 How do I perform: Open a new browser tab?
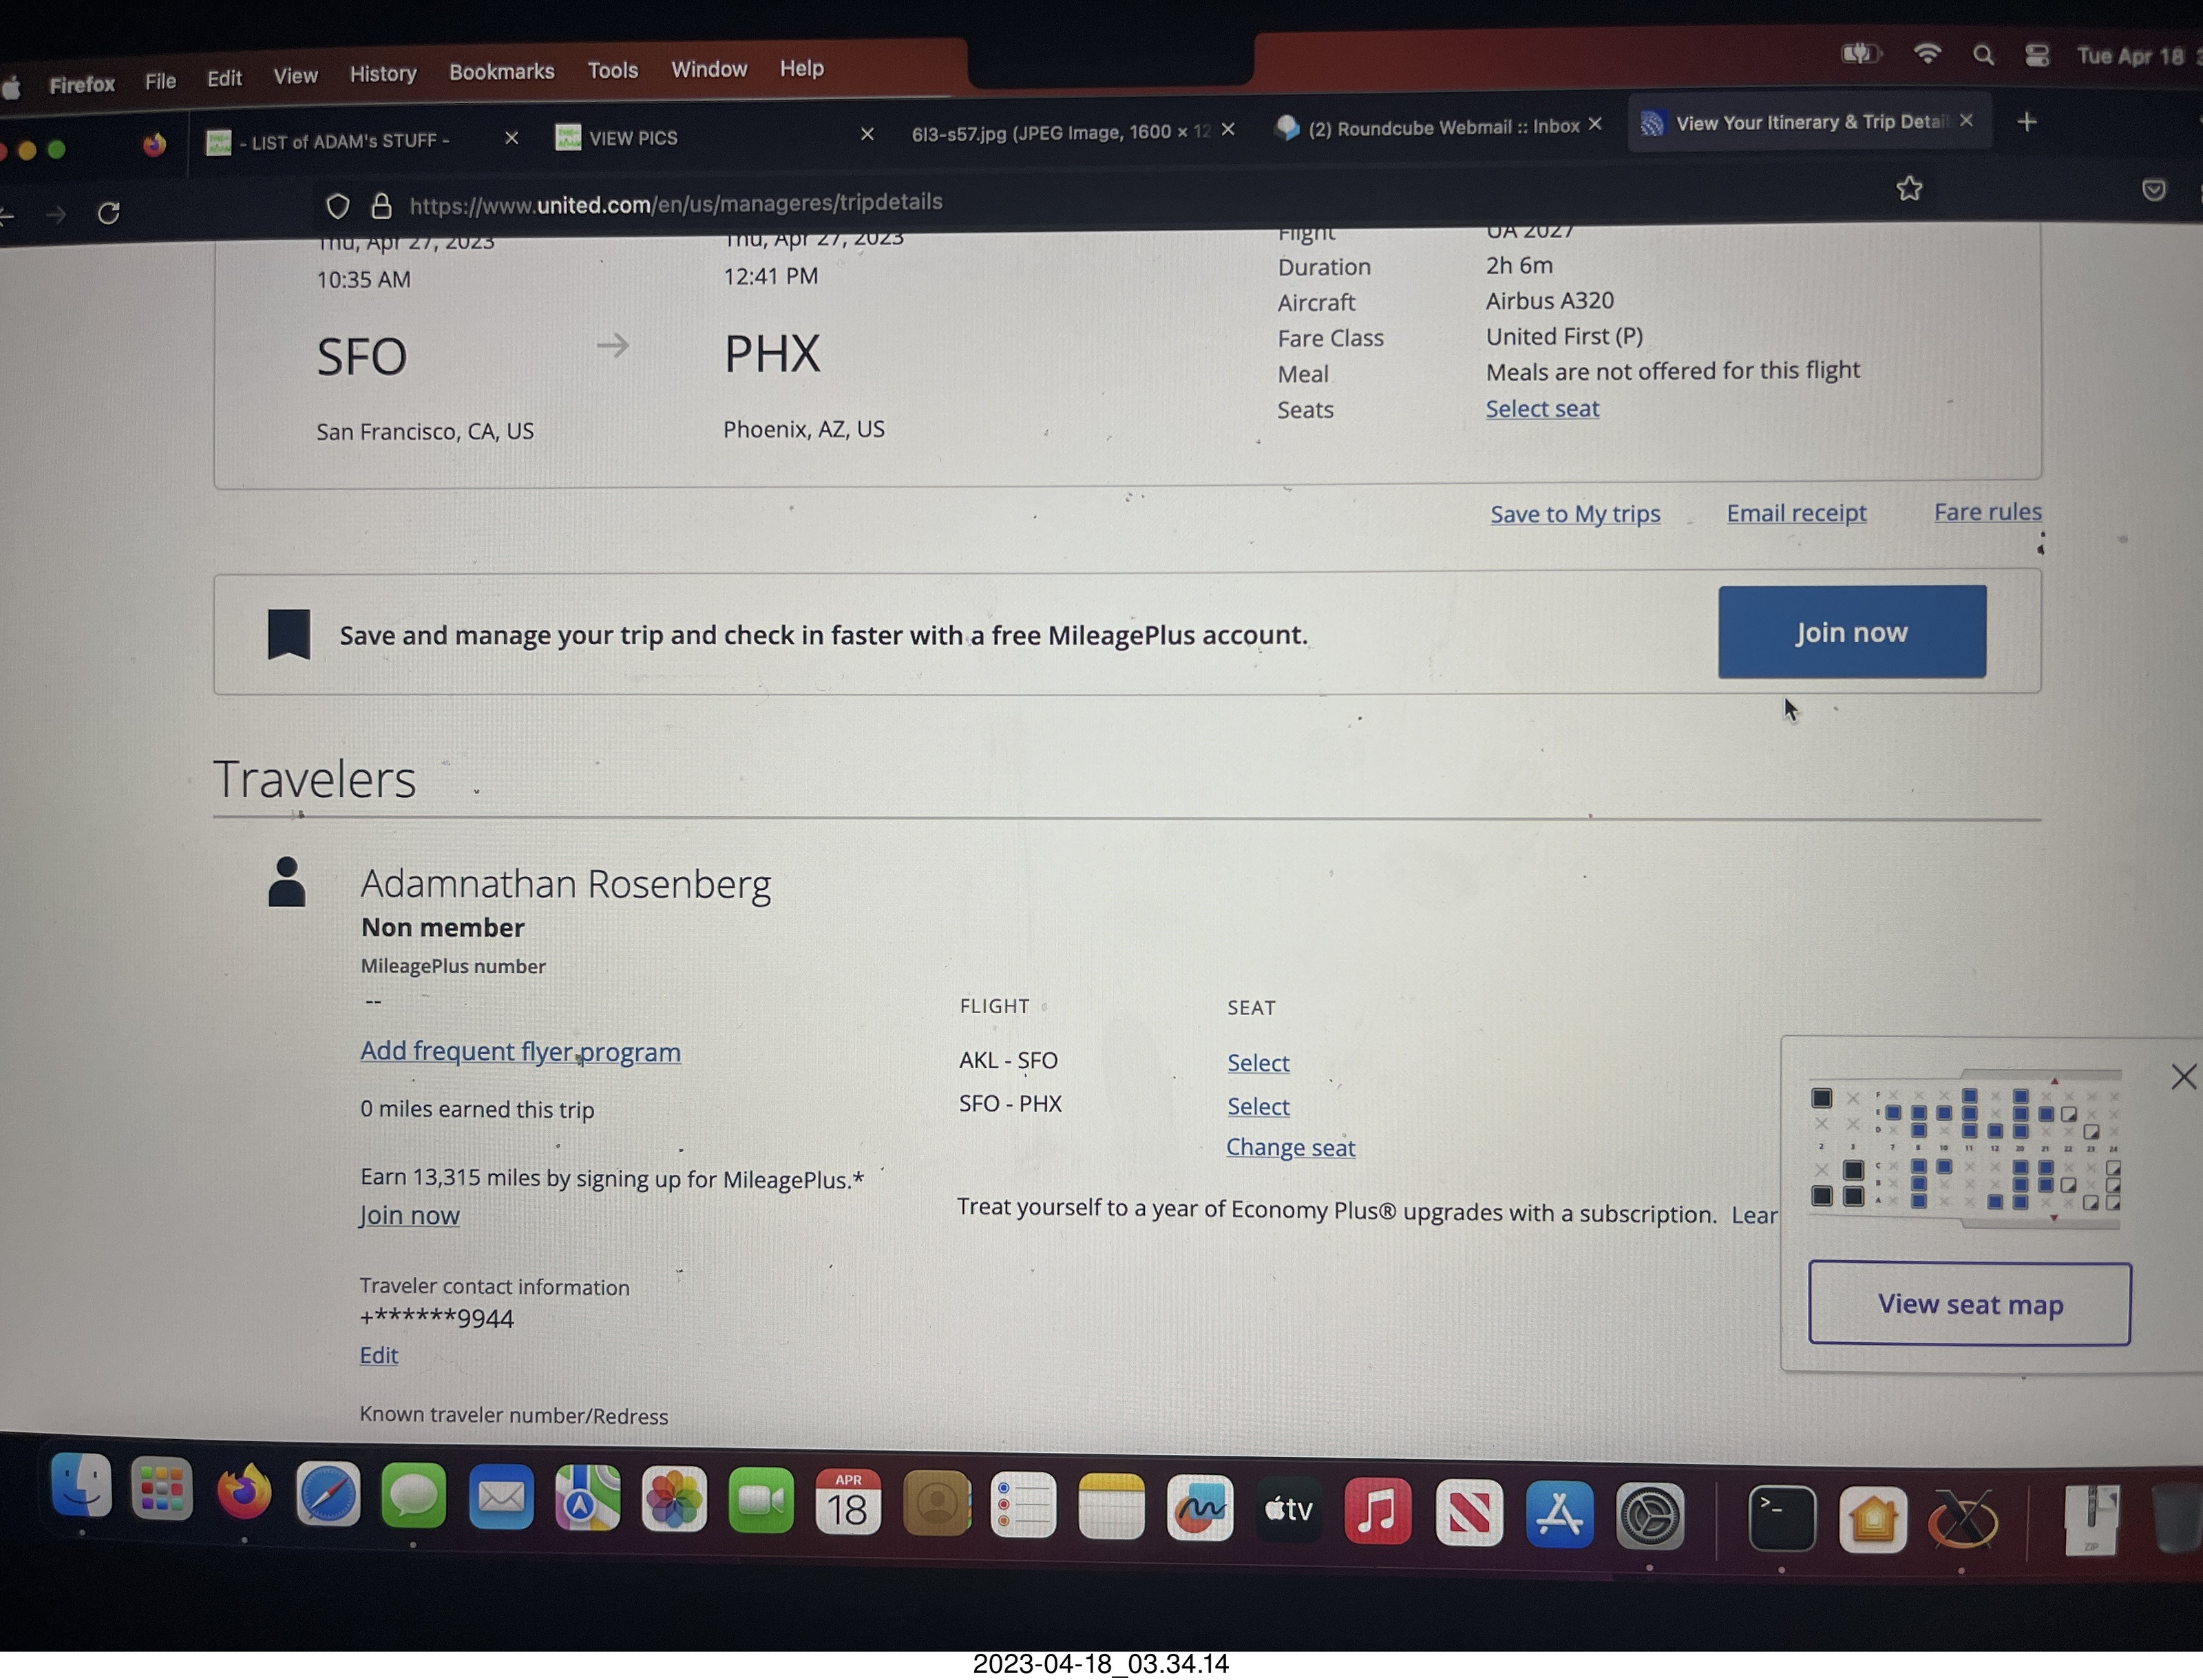(2026, 122)
